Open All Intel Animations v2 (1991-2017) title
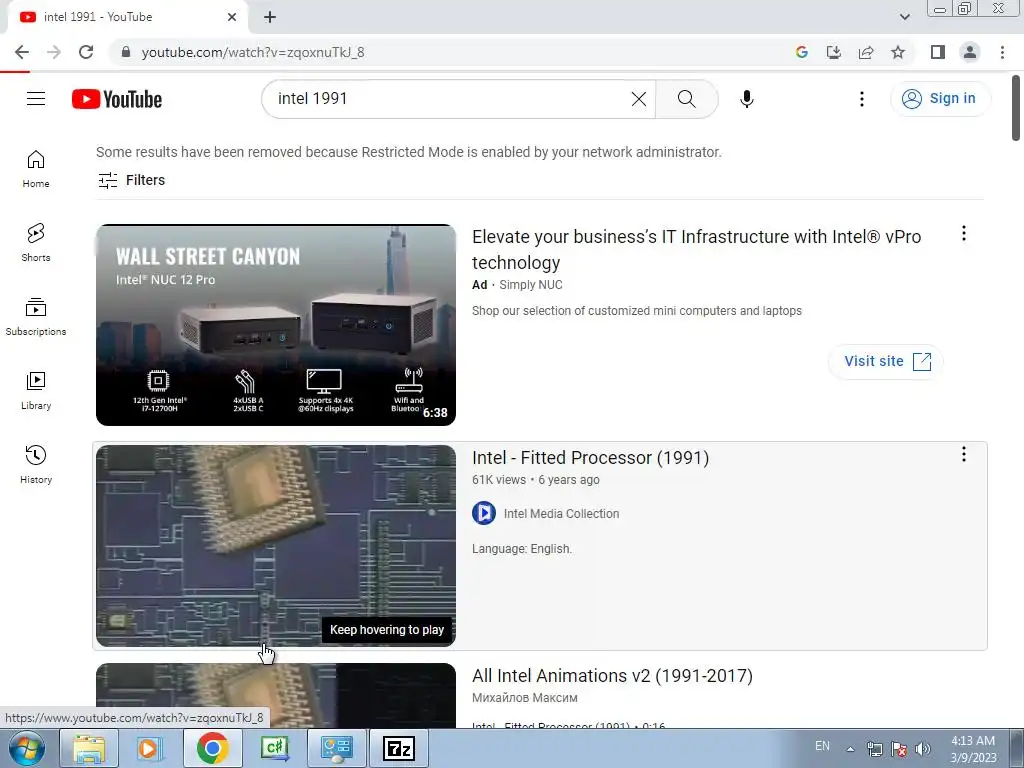 612,675
